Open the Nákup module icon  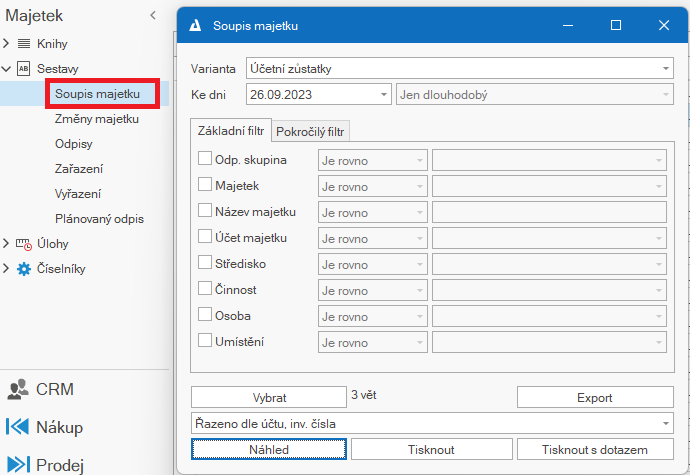click(18, 427)
